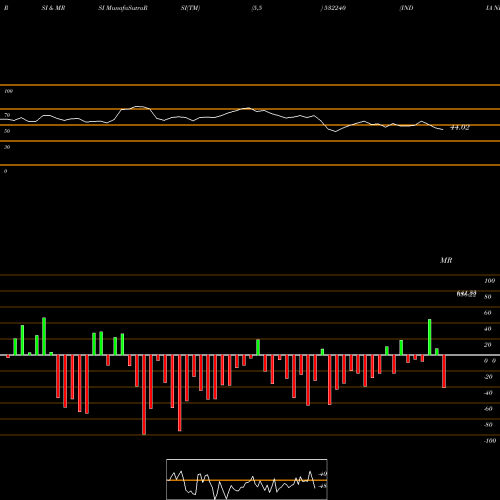Click the -20 label on MR axis
Image resolution: width=500 pixels, height=500 pixels.
(488, 377)
